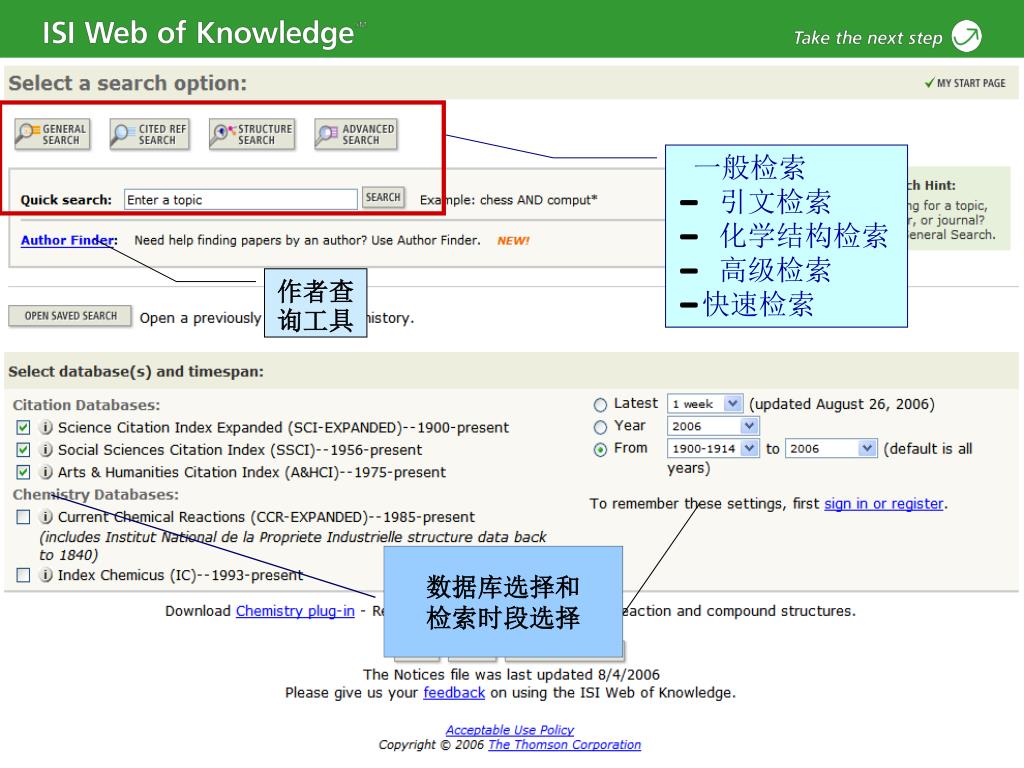Show info for Social Sciences Citation Index
Image resolution: width=1024 pixels, height=768 pixels.
point(46,450)
